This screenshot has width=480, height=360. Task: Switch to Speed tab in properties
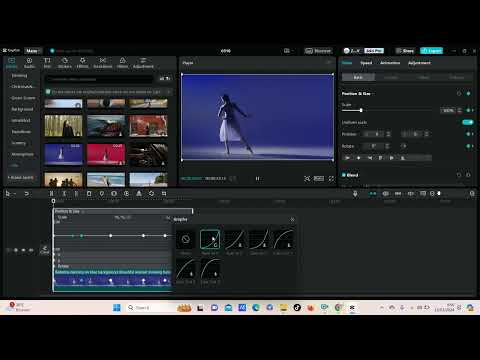[366, 63]
